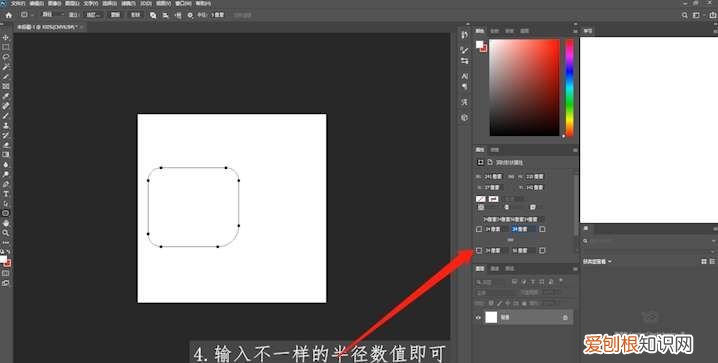Click the search icon at top right

(685, 15)
